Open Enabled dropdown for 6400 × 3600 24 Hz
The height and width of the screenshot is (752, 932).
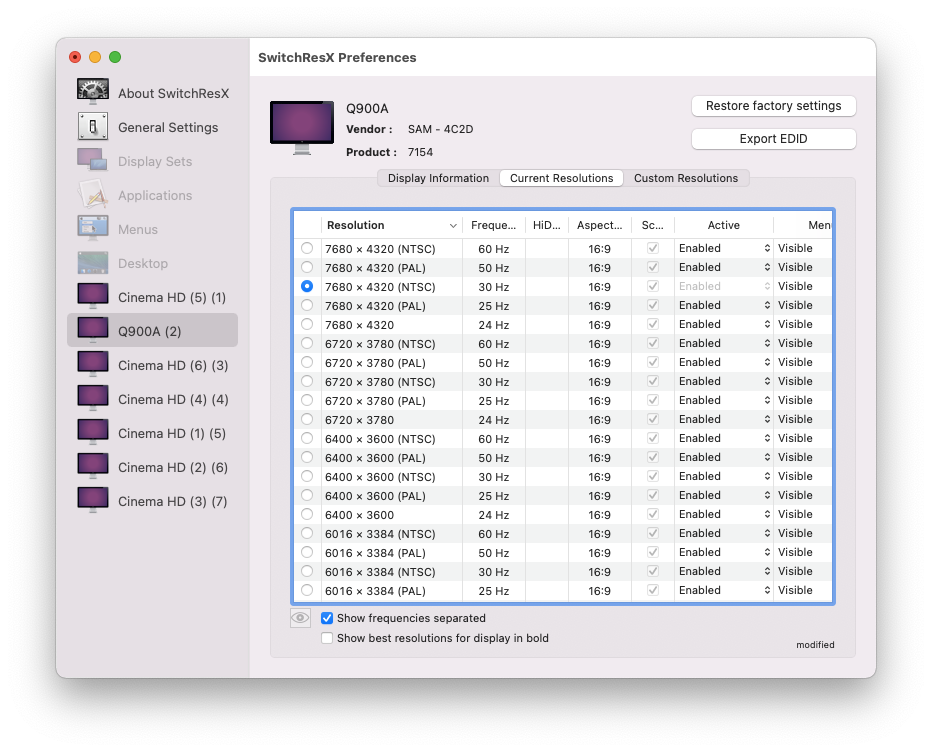pyautogui.click(x=724, y=514)
